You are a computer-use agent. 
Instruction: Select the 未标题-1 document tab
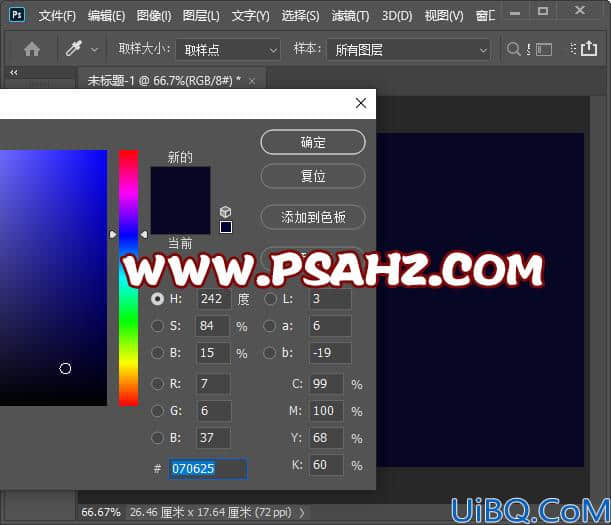[x=164, y=81]
